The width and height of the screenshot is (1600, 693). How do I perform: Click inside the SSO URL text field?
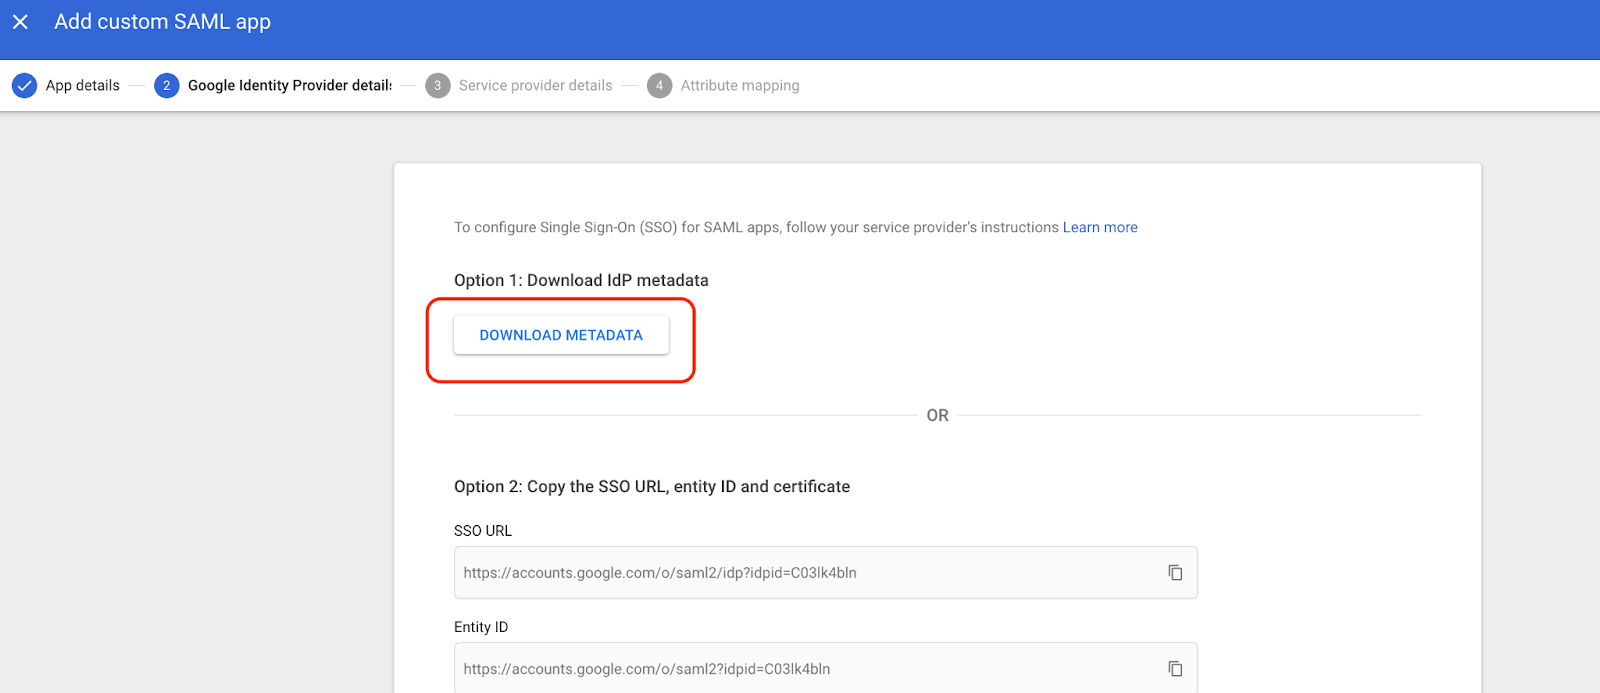(800, 573)
